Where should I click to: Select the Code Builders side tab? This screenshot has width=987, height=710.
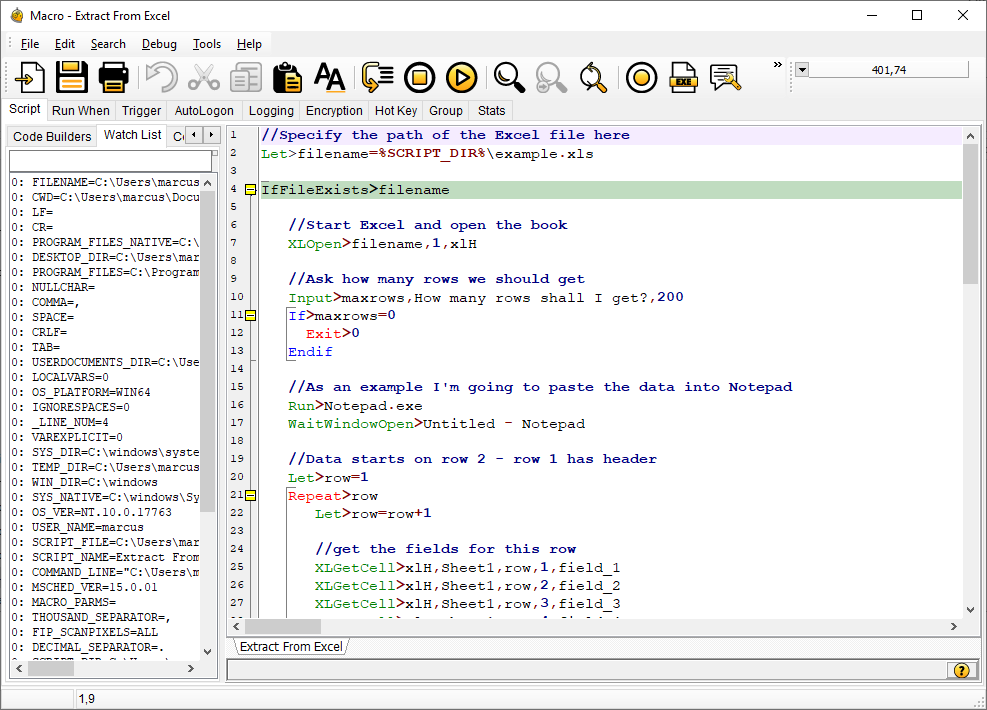click(x=52, y=137)
